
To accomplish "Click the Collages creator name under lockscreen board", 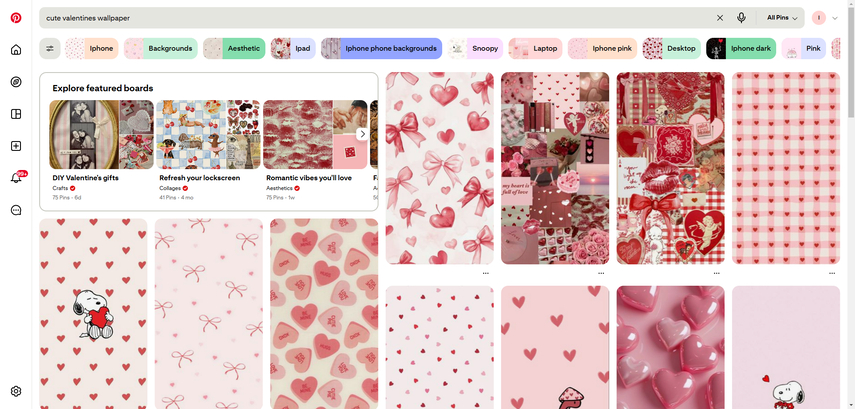I will coord(170,188).
